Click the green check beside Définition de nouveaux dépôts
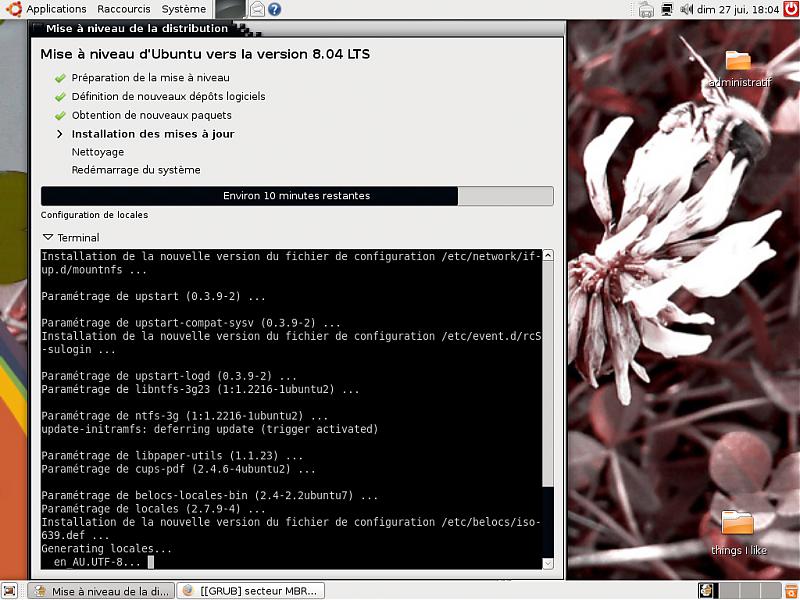 tap(60, 96)
